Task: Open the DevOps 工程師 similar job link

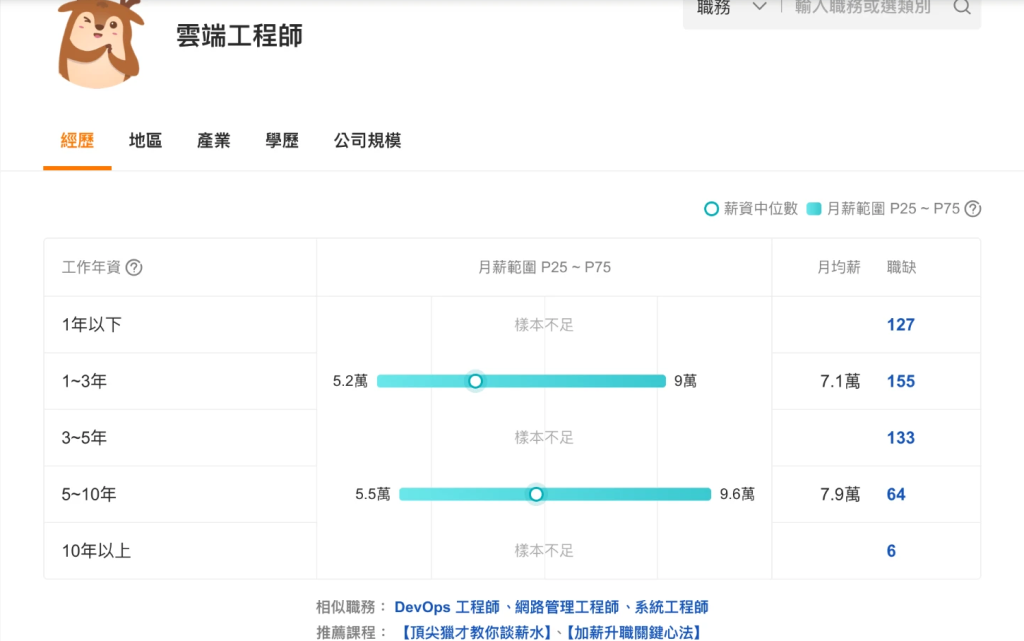Action: [x=447, y=607]
